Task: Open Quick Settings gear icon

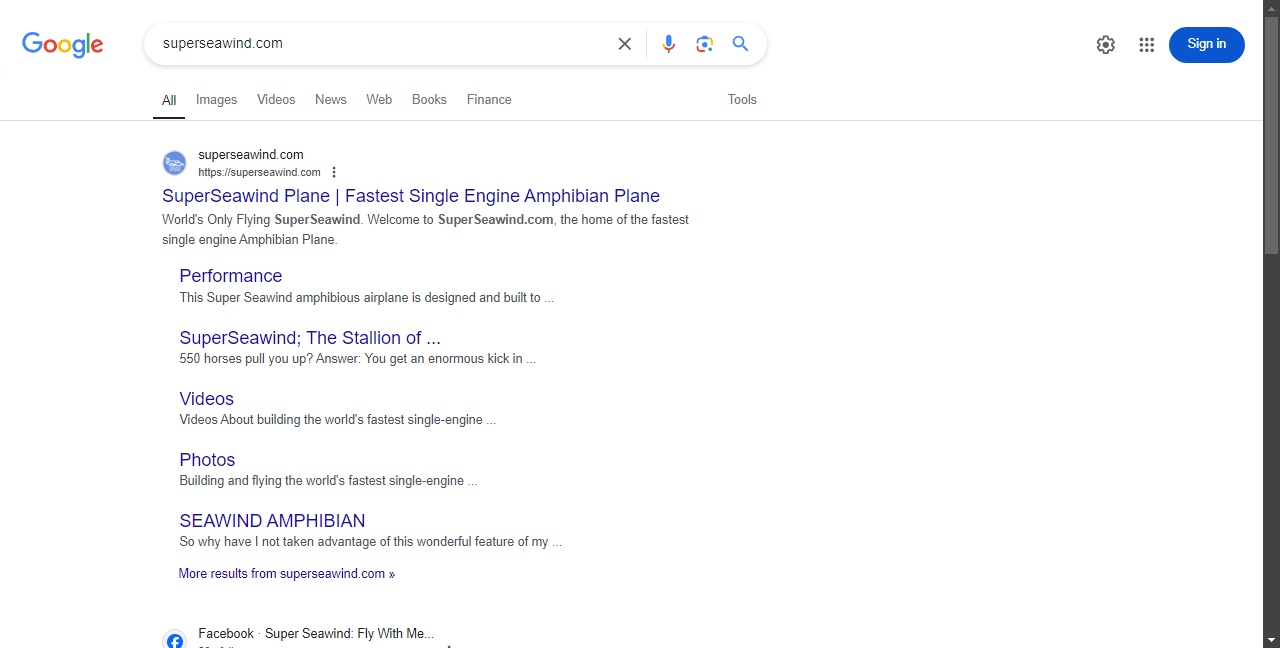Action: click(x=1105, y=45)
